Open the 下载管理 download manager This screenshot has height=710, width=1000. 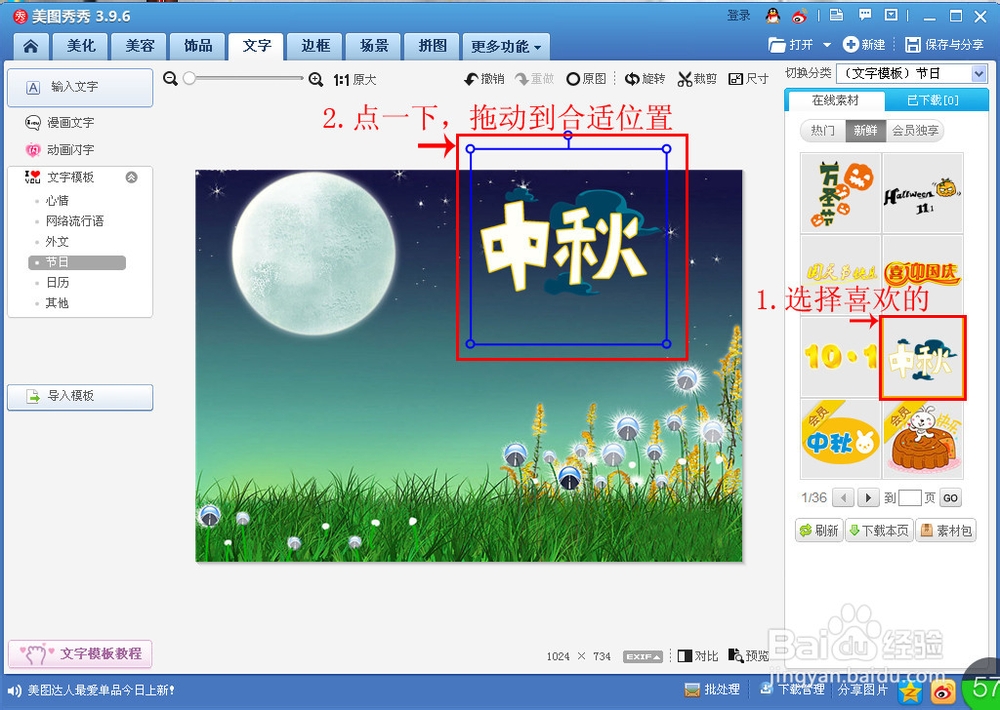pyautogui.click(x=792, y=689)
